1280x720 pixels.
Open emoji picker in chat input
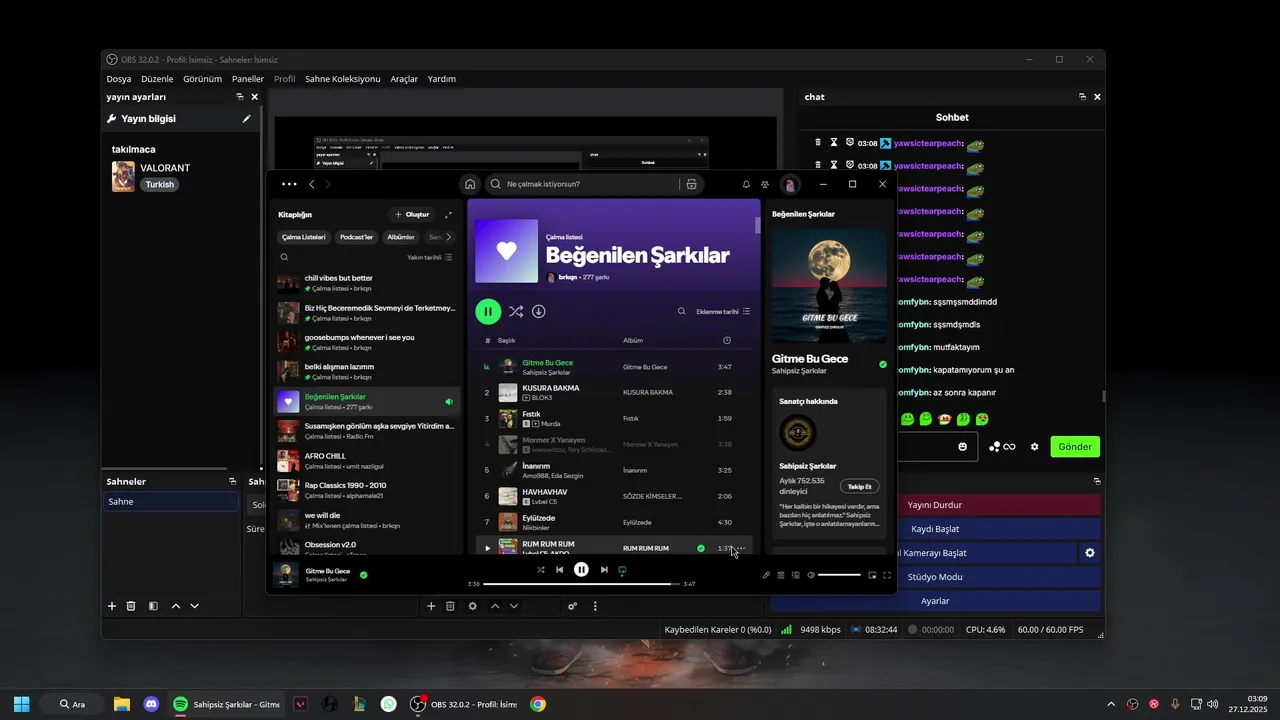[962, 447]
